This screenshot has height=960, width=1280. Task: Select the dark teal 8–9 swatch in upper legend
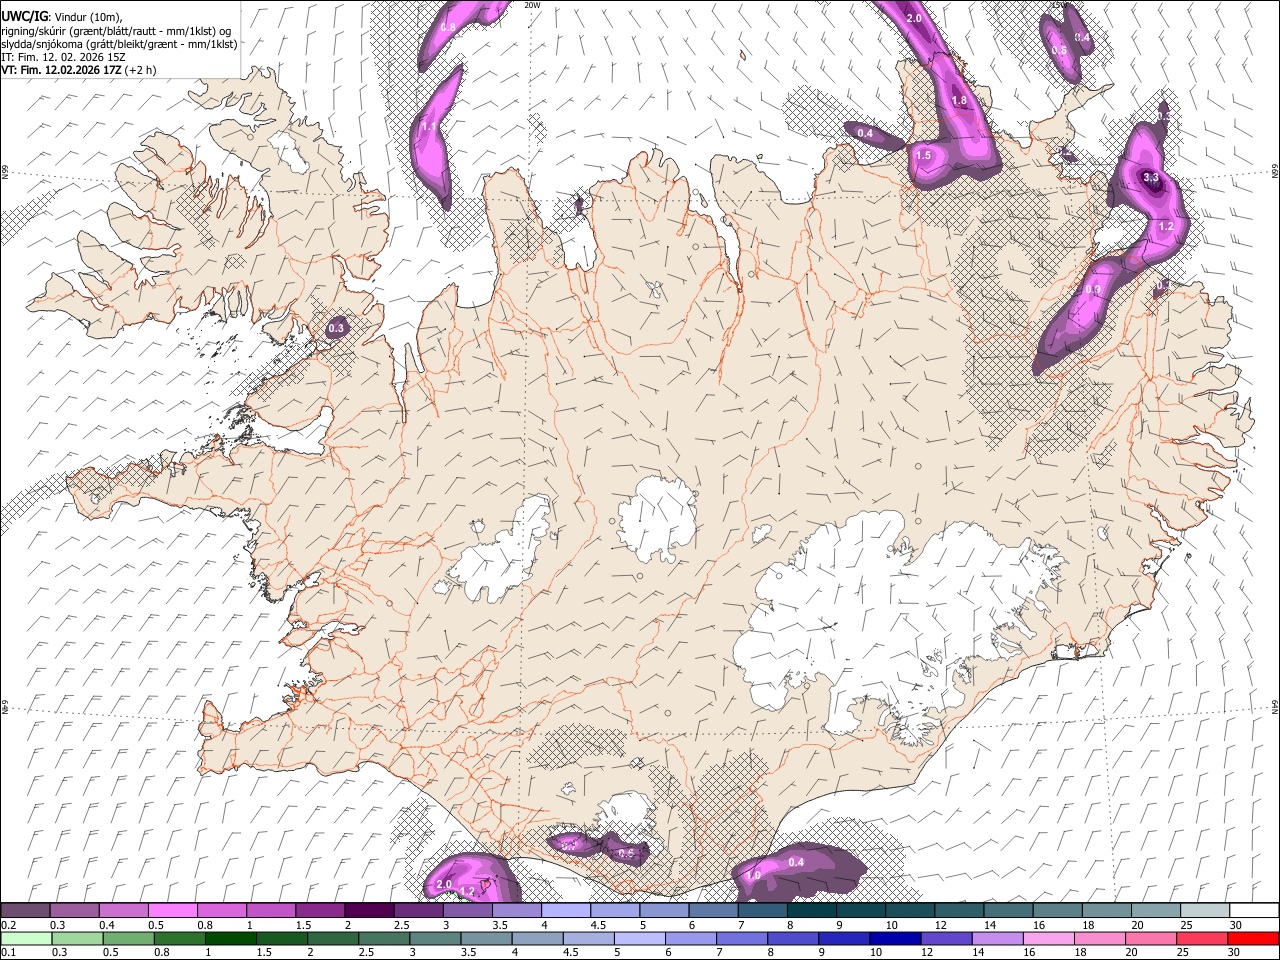tap(812, 911)
